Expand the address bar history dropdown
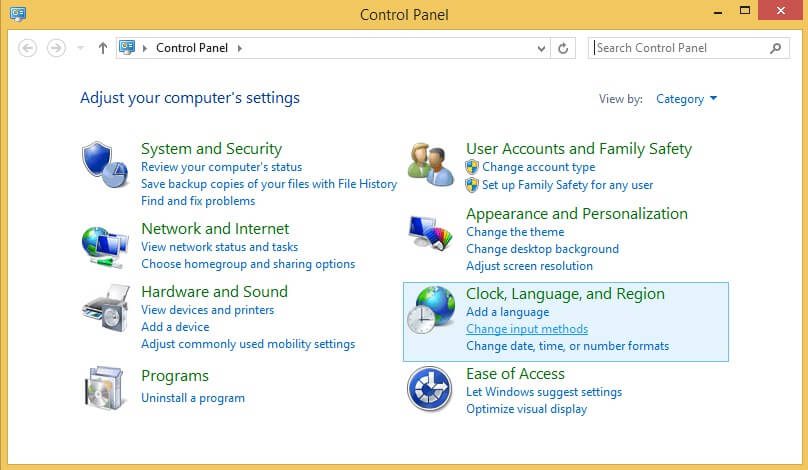 pos(542,48)
